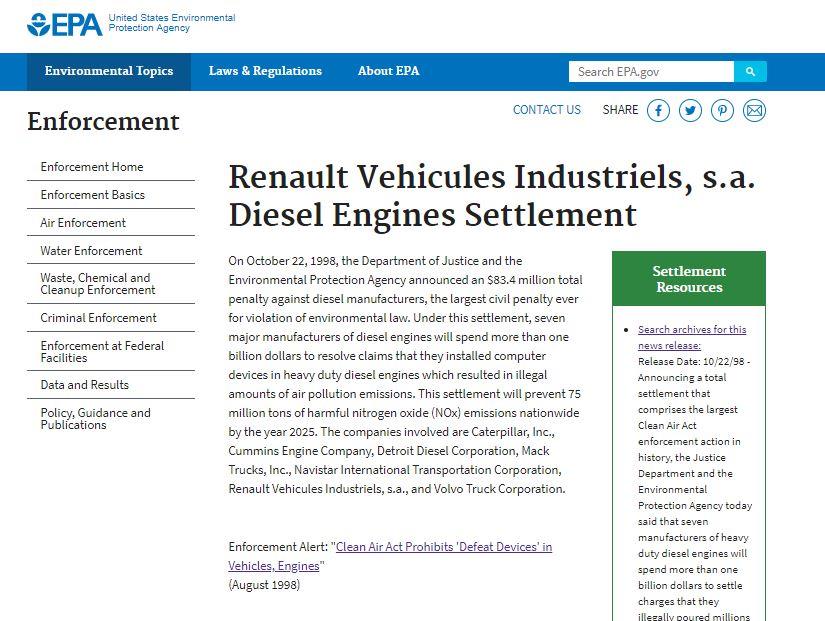Share page by email icon
Viewport: 825px width, 621px height.
[754, 111]
